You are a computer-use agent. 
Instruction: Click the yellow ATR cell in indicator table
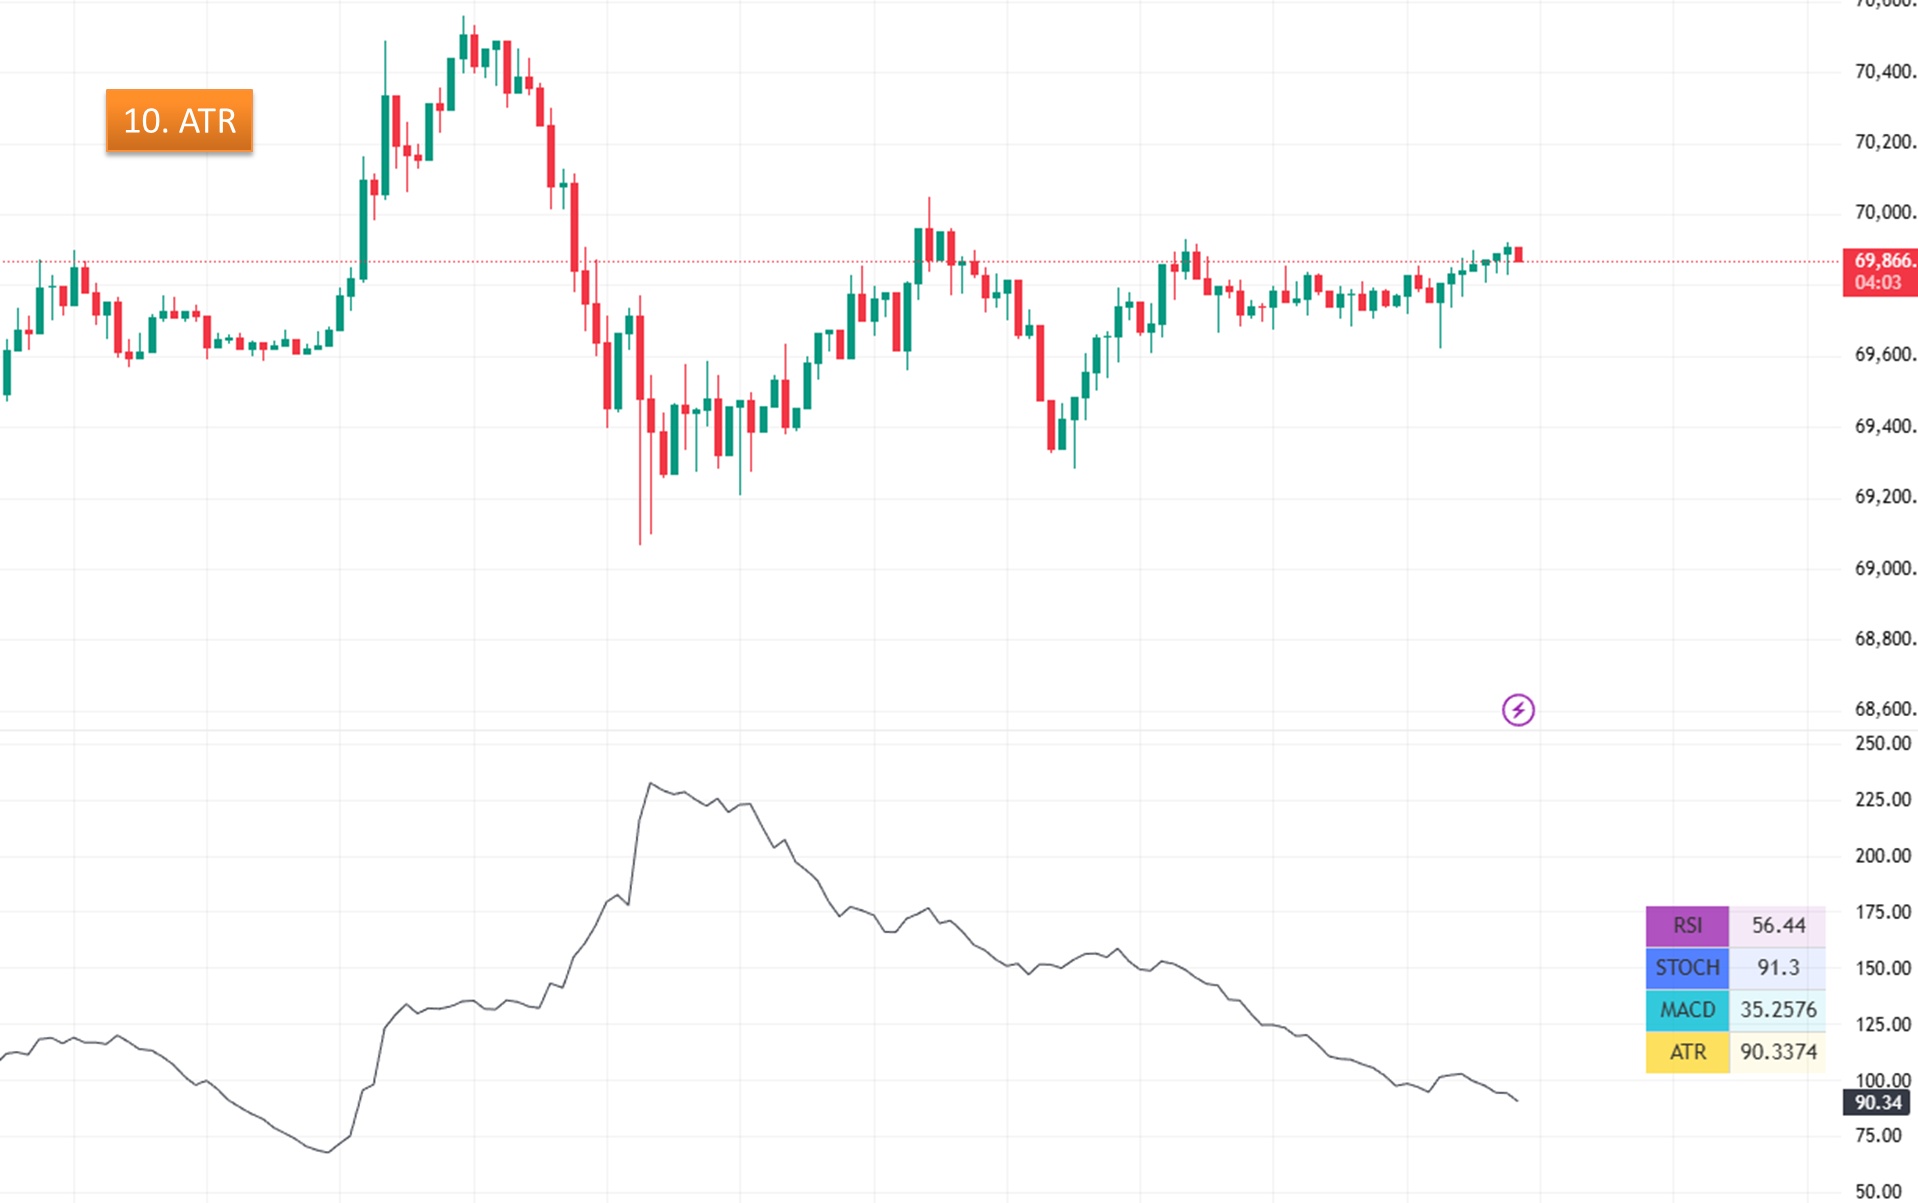[1686, 1052]
